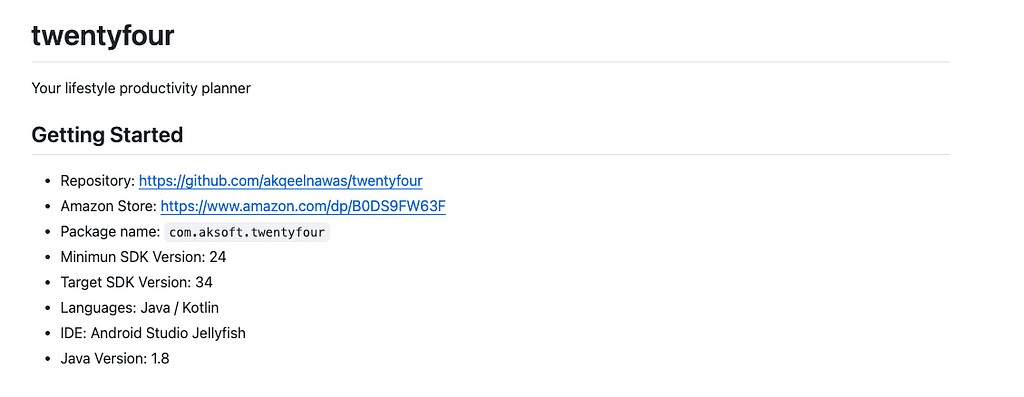
Task: Click the Getting Started section heading
Action: (107, 135)
